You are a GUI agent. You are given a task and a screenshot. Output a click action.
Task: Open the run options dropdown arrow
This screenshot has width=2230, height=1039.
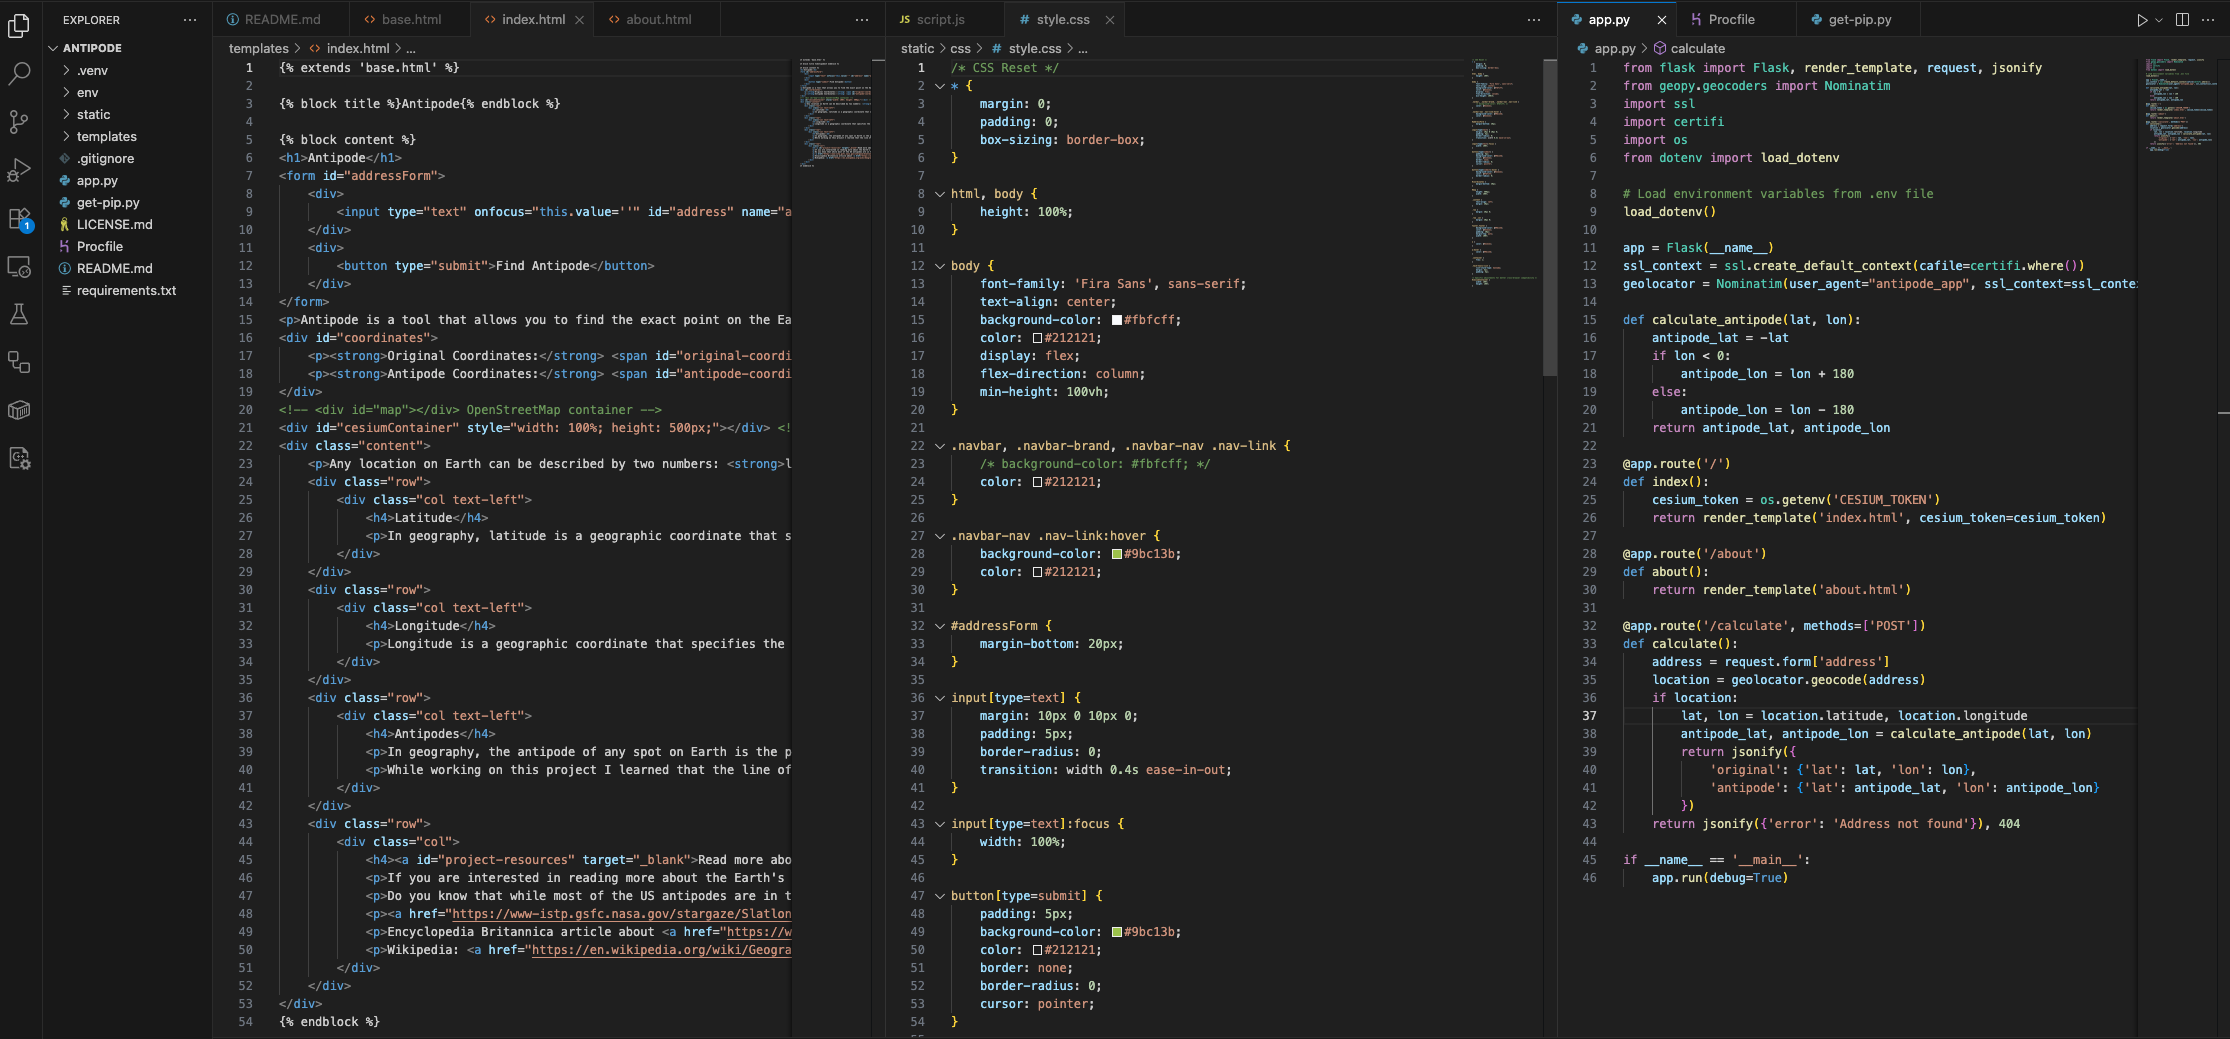coord(2158,20)
